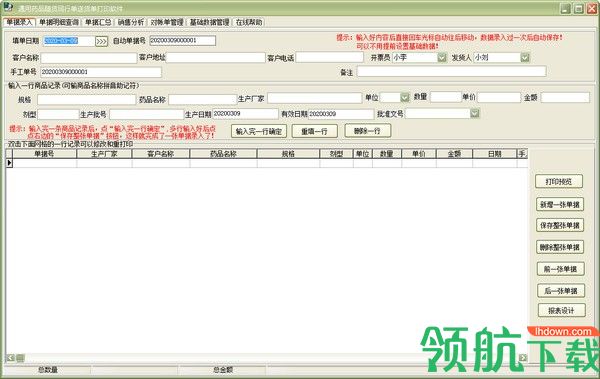Click the 有效日期 field
Image resolution: width=600 pixels, height=379 pixels.
[x=341, y=114]
